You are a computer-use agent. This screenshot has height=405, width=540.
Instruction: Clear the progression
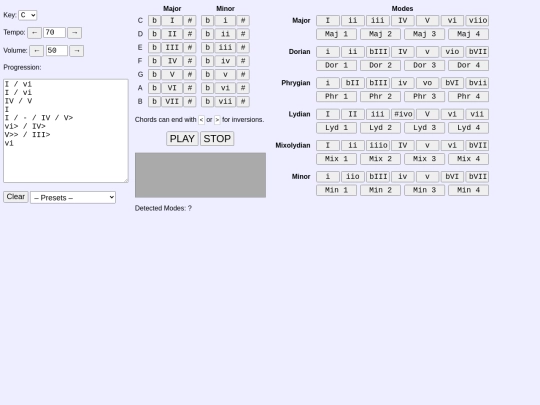tap(16, 197)
